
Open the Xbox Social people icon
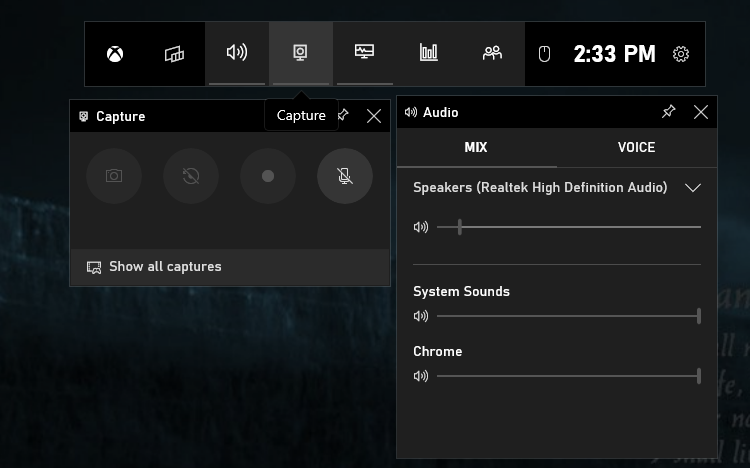492,53
